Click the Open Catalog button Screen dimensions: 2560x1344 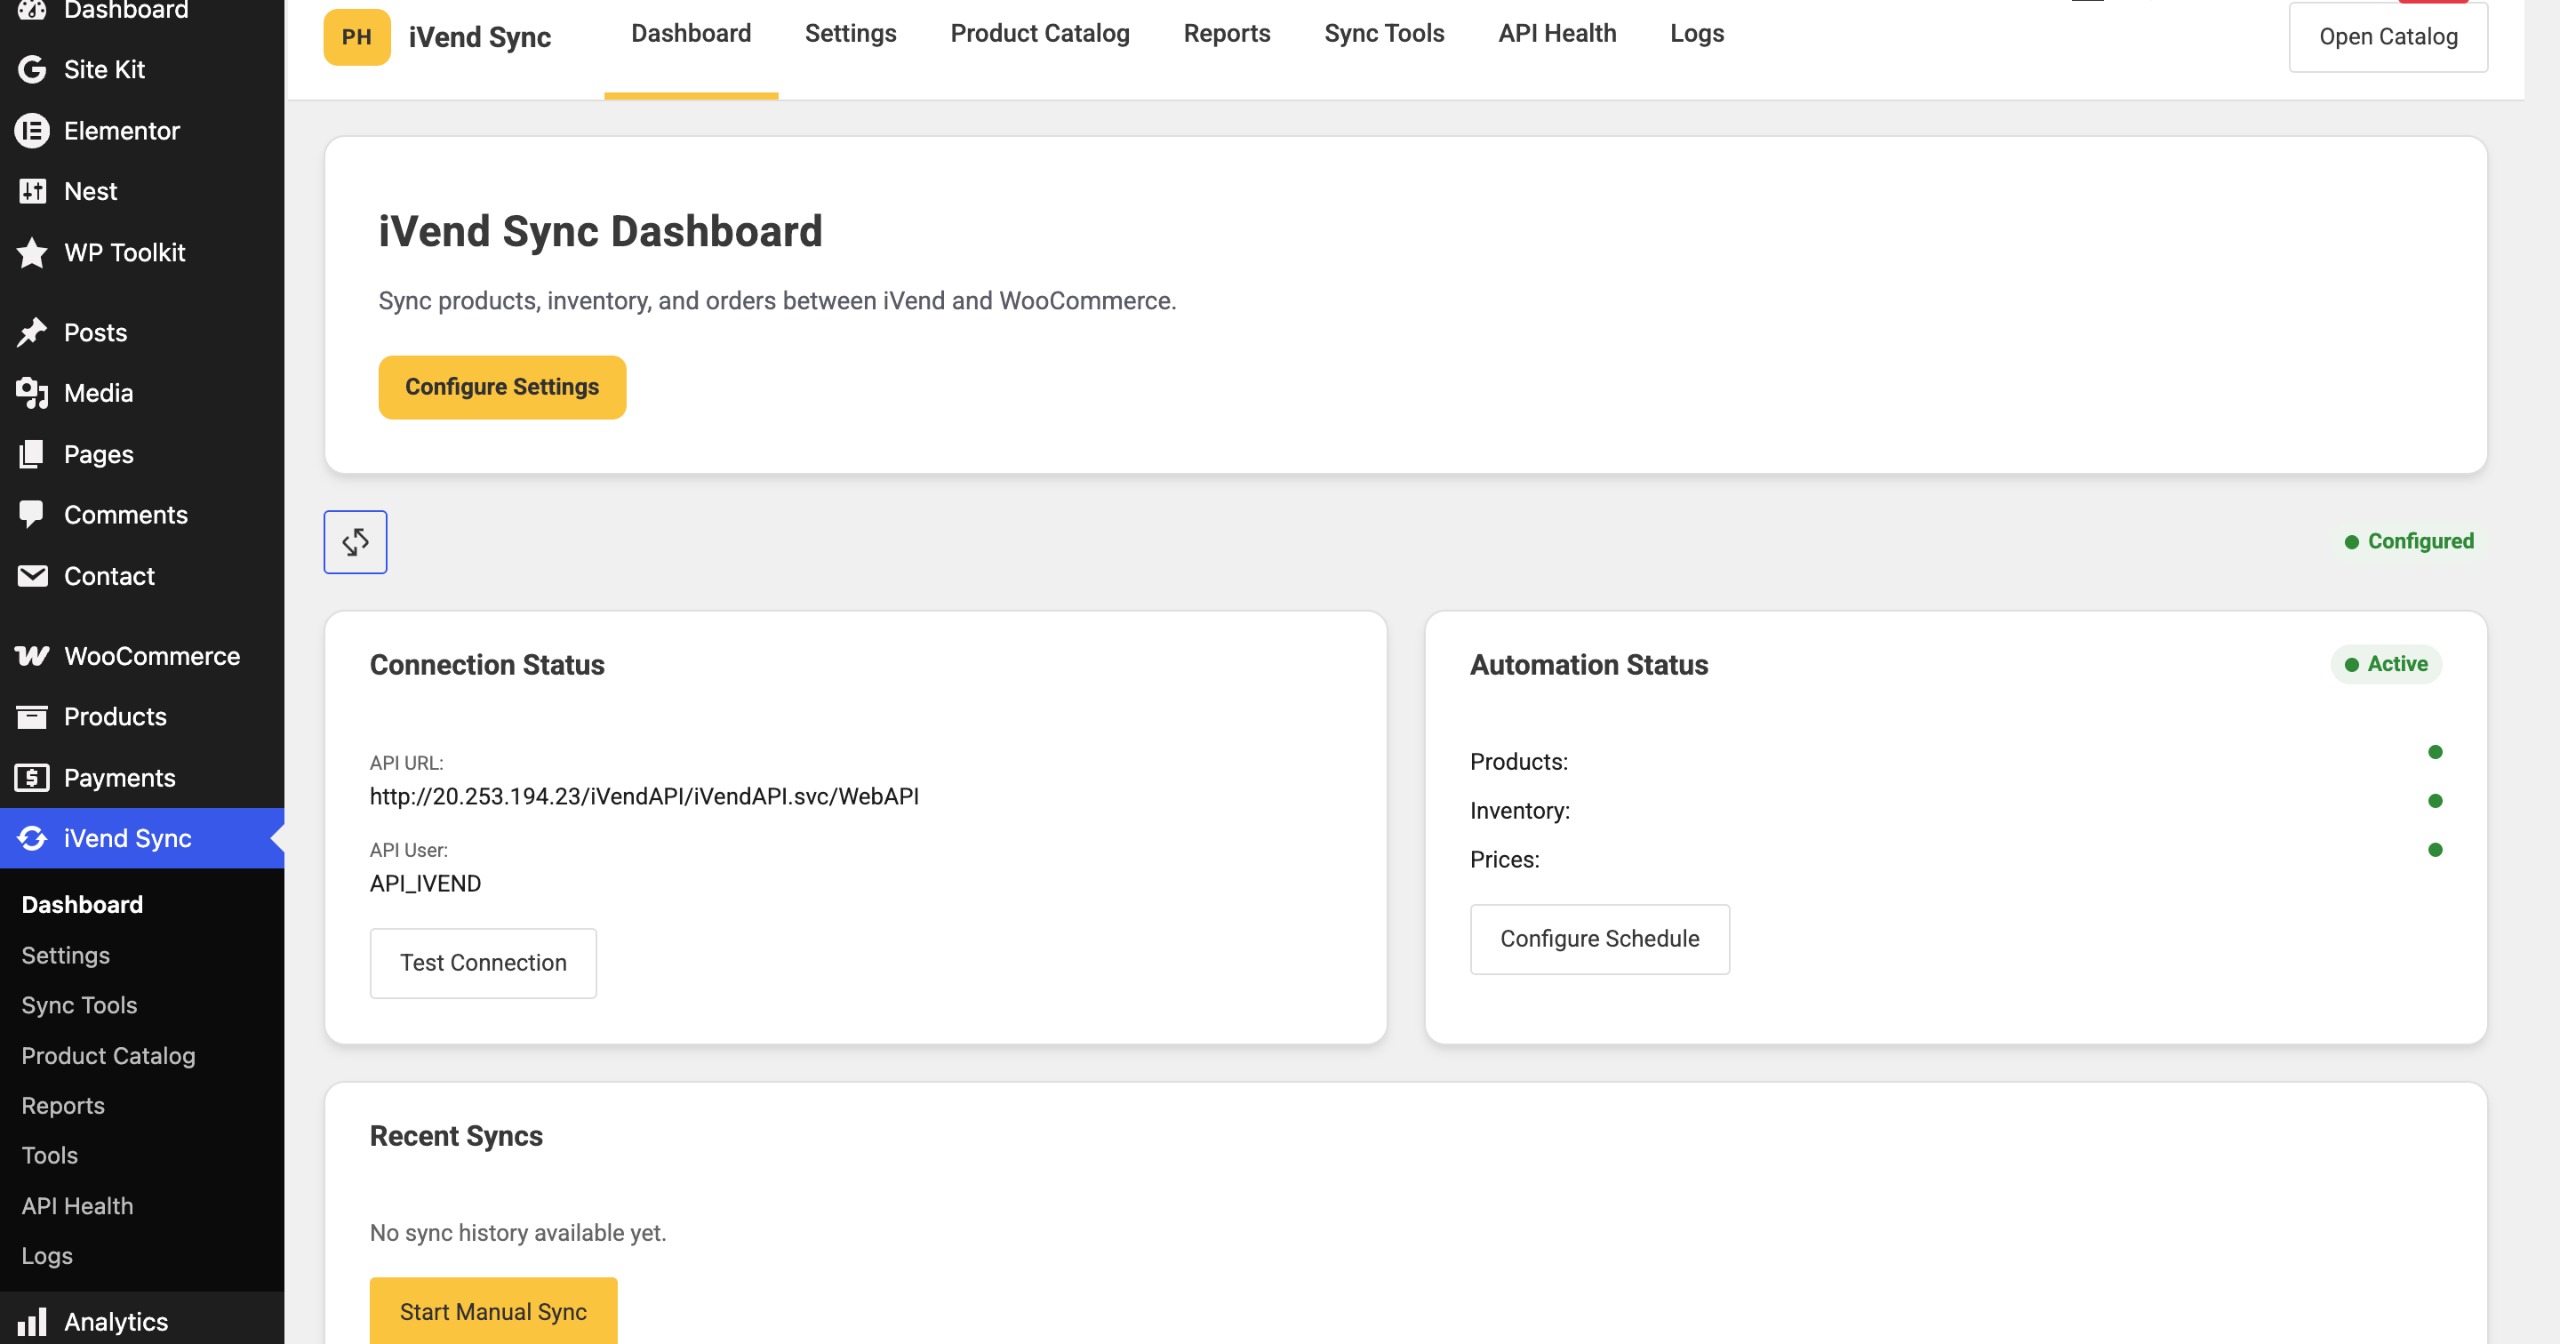coord(2388,37)
